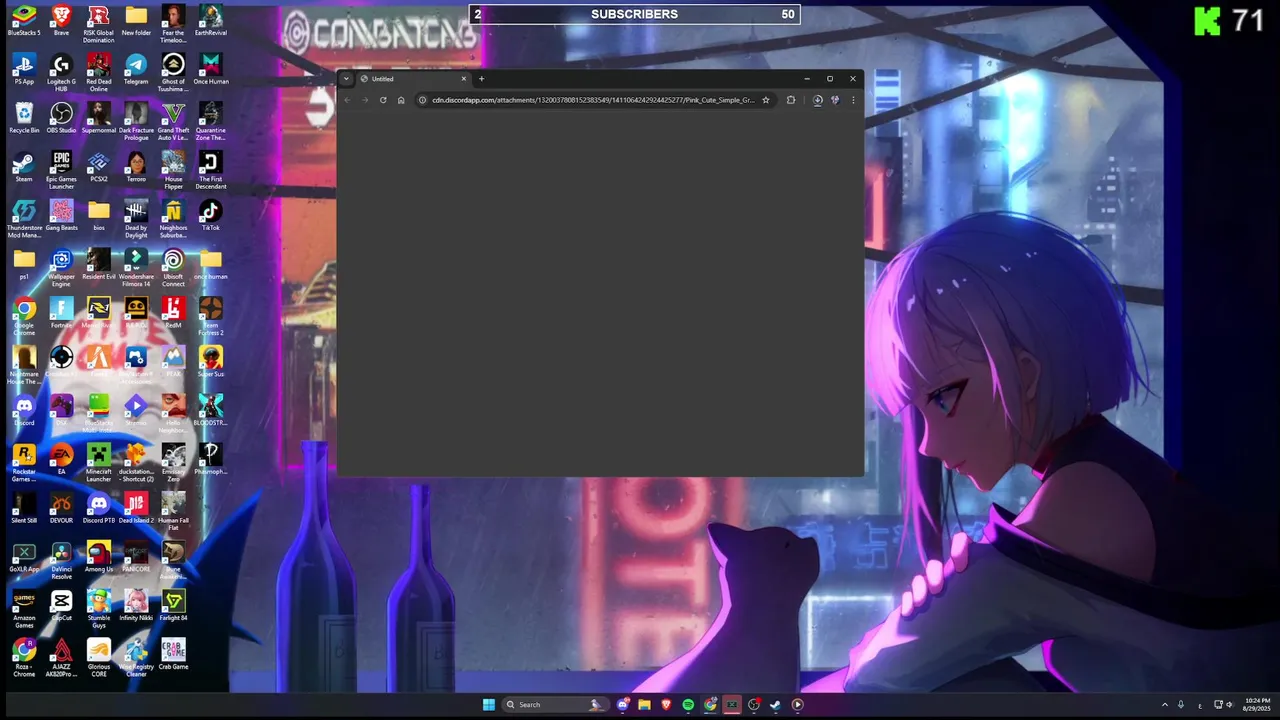Select the PCSX2 desktop icon

tap(98, 167)
